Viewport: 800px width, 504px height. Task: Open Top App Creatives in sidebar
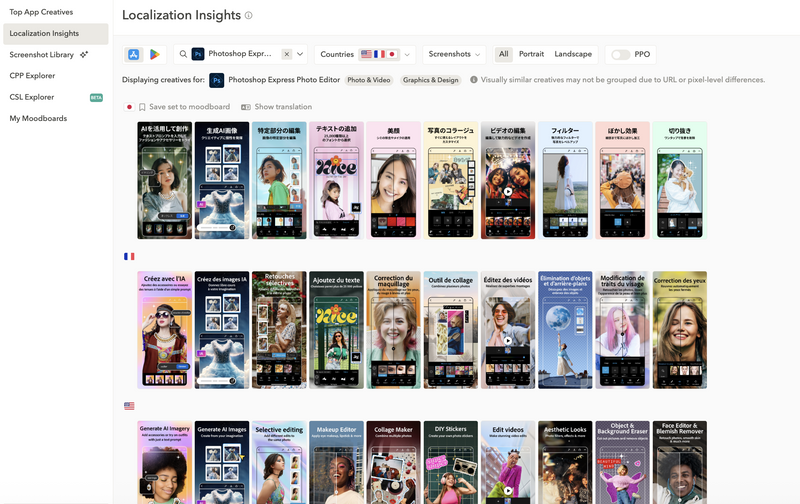tap(41, 12)
